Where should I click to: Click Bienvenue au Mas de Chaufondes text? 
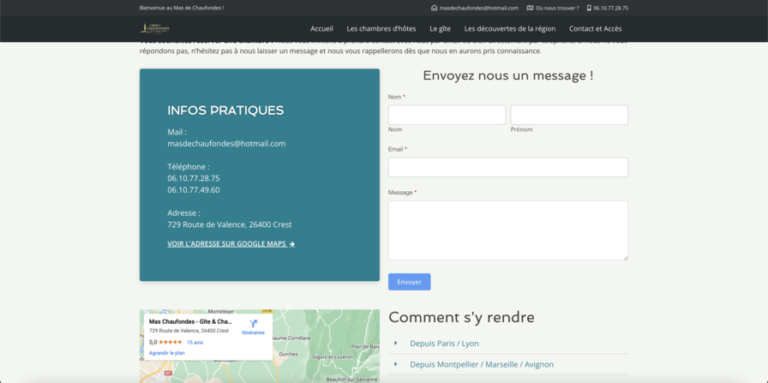[x=182, y=8]
